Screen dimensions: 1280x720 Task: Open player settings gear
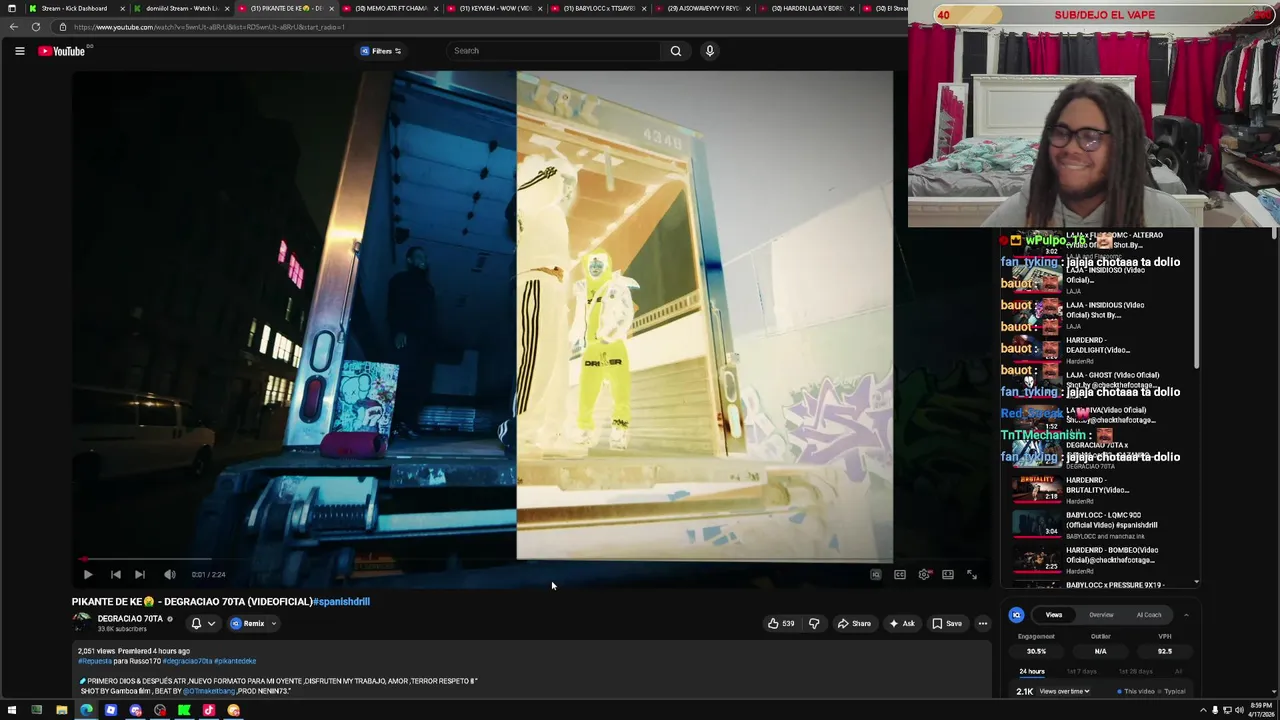click(924, 575)
